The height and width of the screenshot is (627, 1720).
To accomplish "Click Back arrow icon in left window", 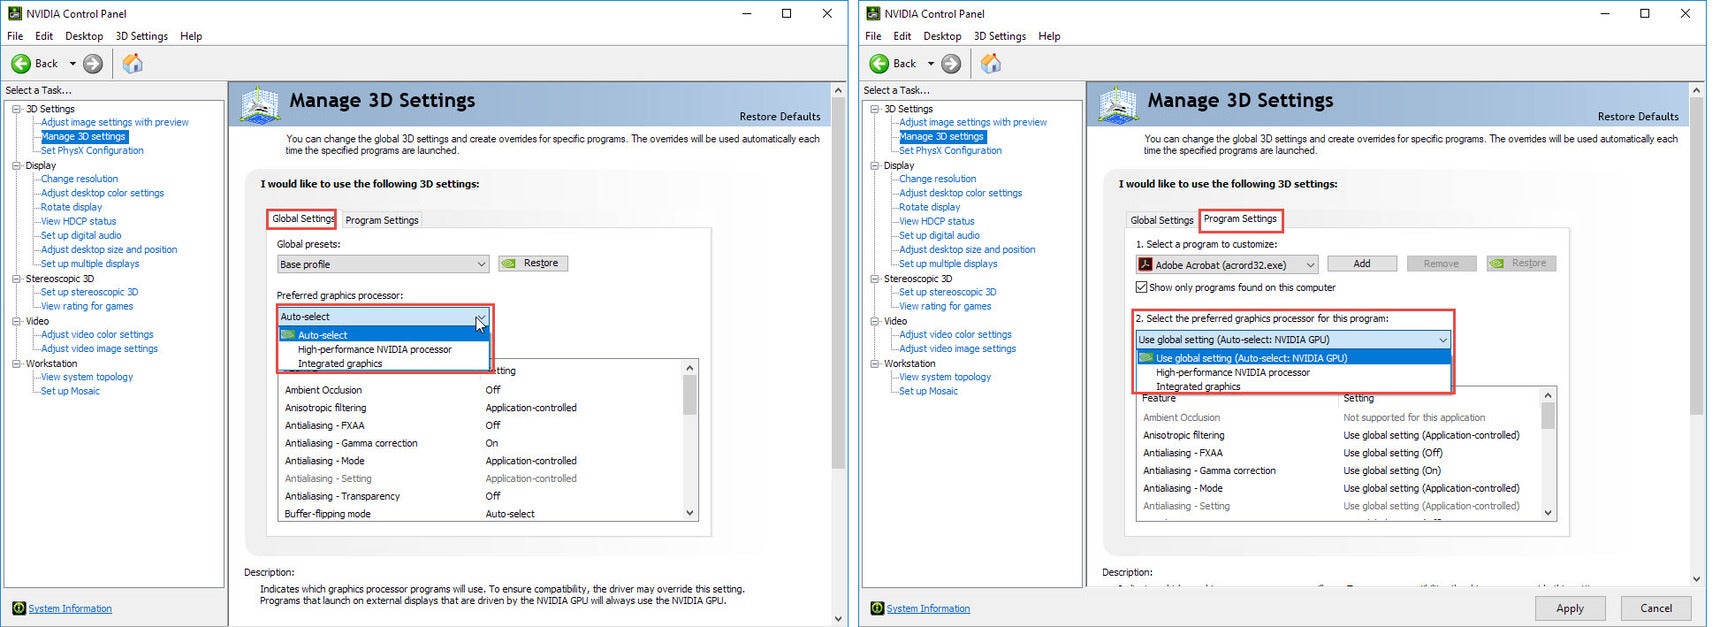I will tap(20, 64).
